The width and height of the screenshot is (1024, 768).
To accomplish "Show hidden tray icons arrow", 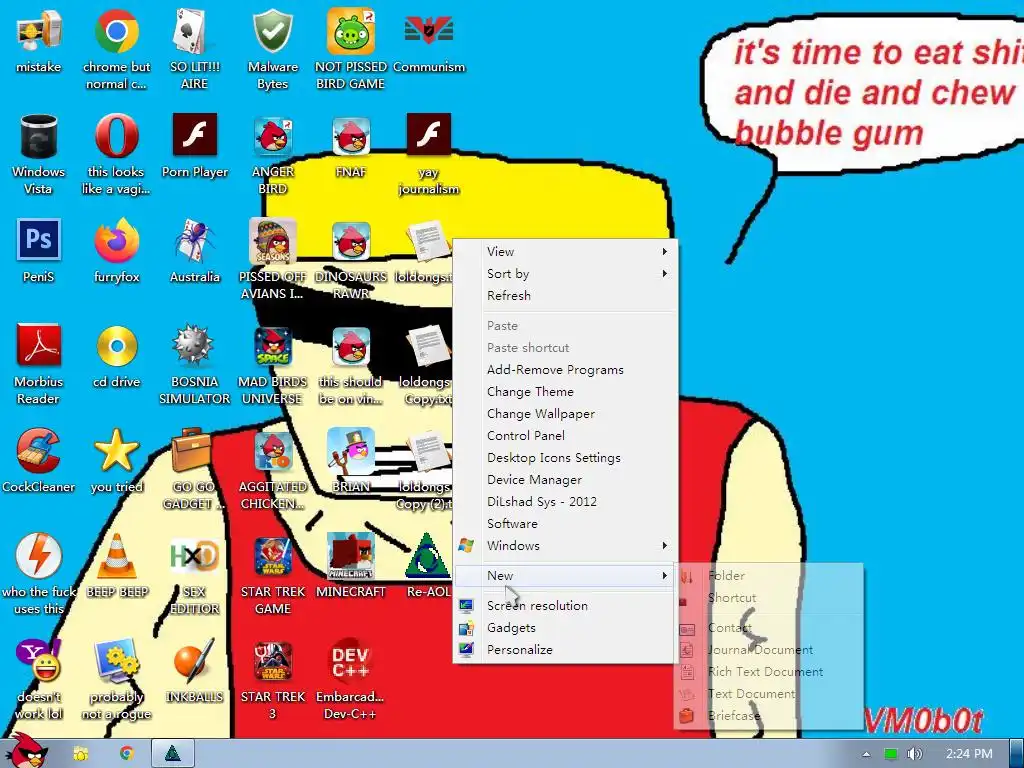I will [866, 754].
